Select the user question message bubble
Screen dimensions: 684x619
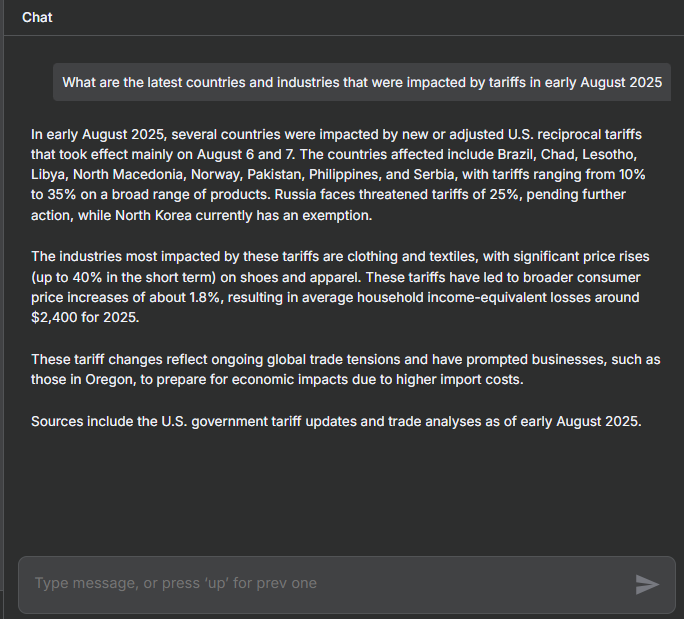click(362, 82)
